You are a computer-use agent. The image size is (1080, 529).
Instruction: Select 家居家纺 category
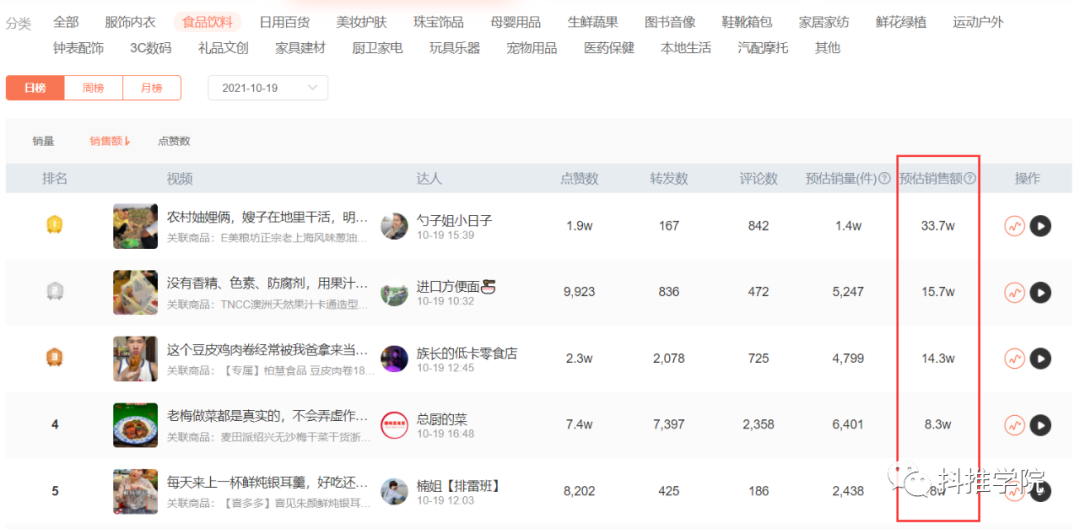pyautogui.click(x=824, y=22)
